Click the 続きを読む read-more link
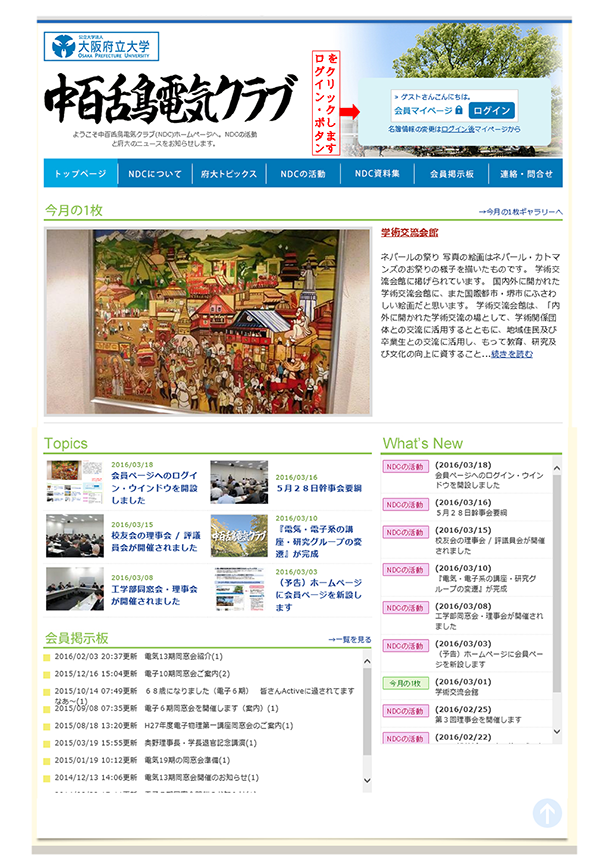This screenshot has height=863, width=610. (x=511, y=354)
